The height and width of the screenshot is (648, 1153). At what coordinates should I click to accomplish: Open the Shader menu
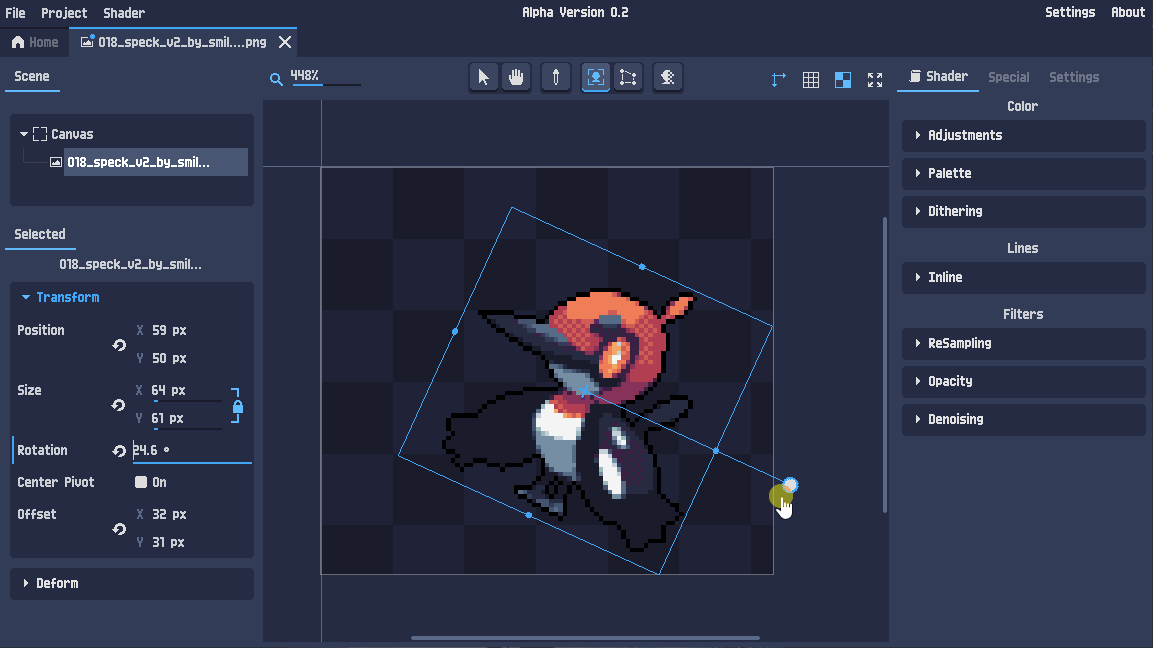coord(124,13)
